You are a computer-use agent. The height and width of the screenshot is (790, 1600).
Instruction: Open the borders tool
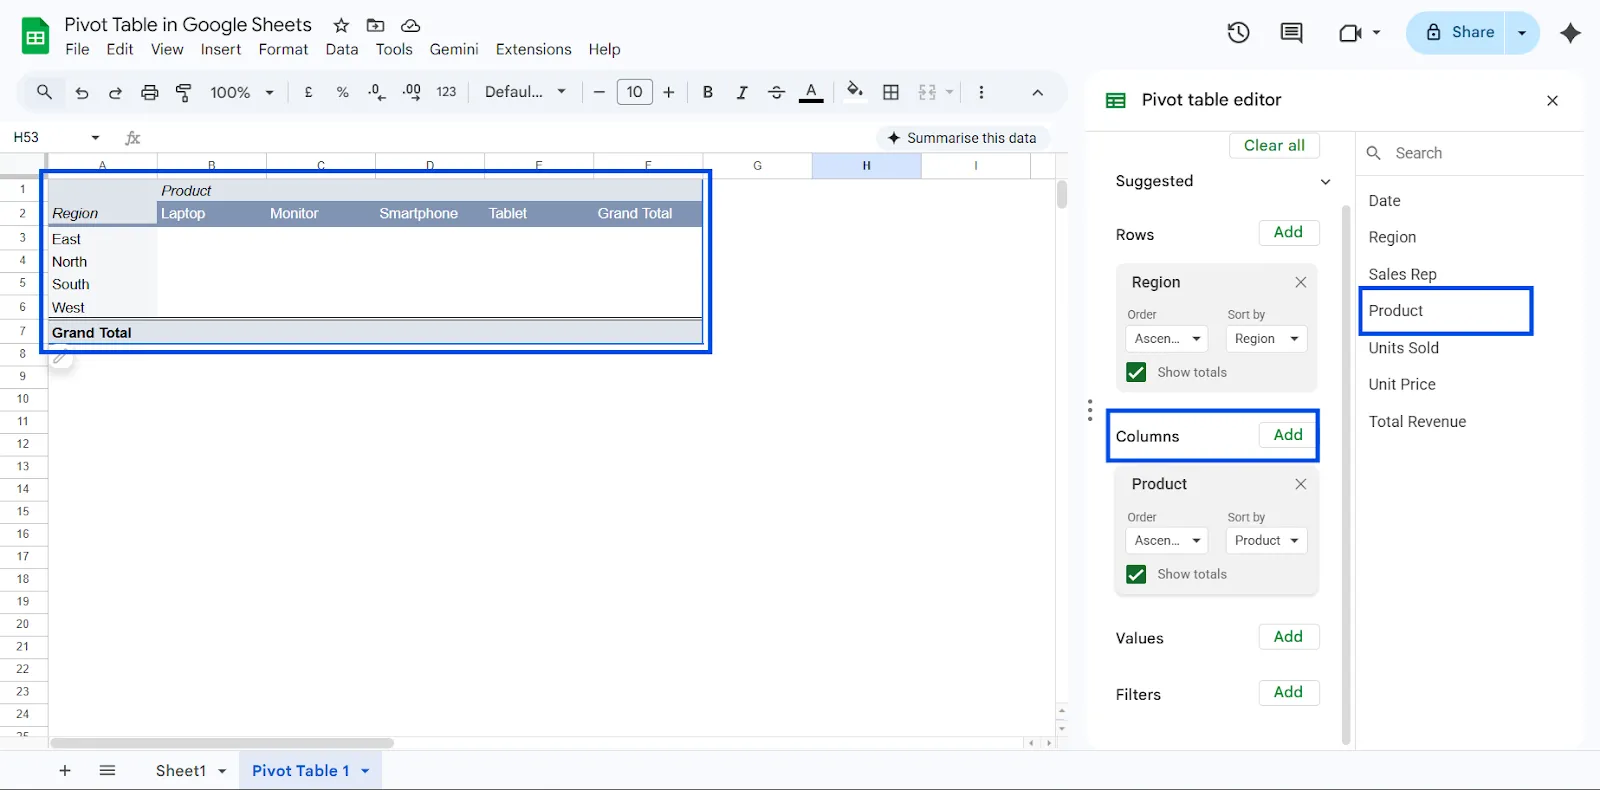891,92
